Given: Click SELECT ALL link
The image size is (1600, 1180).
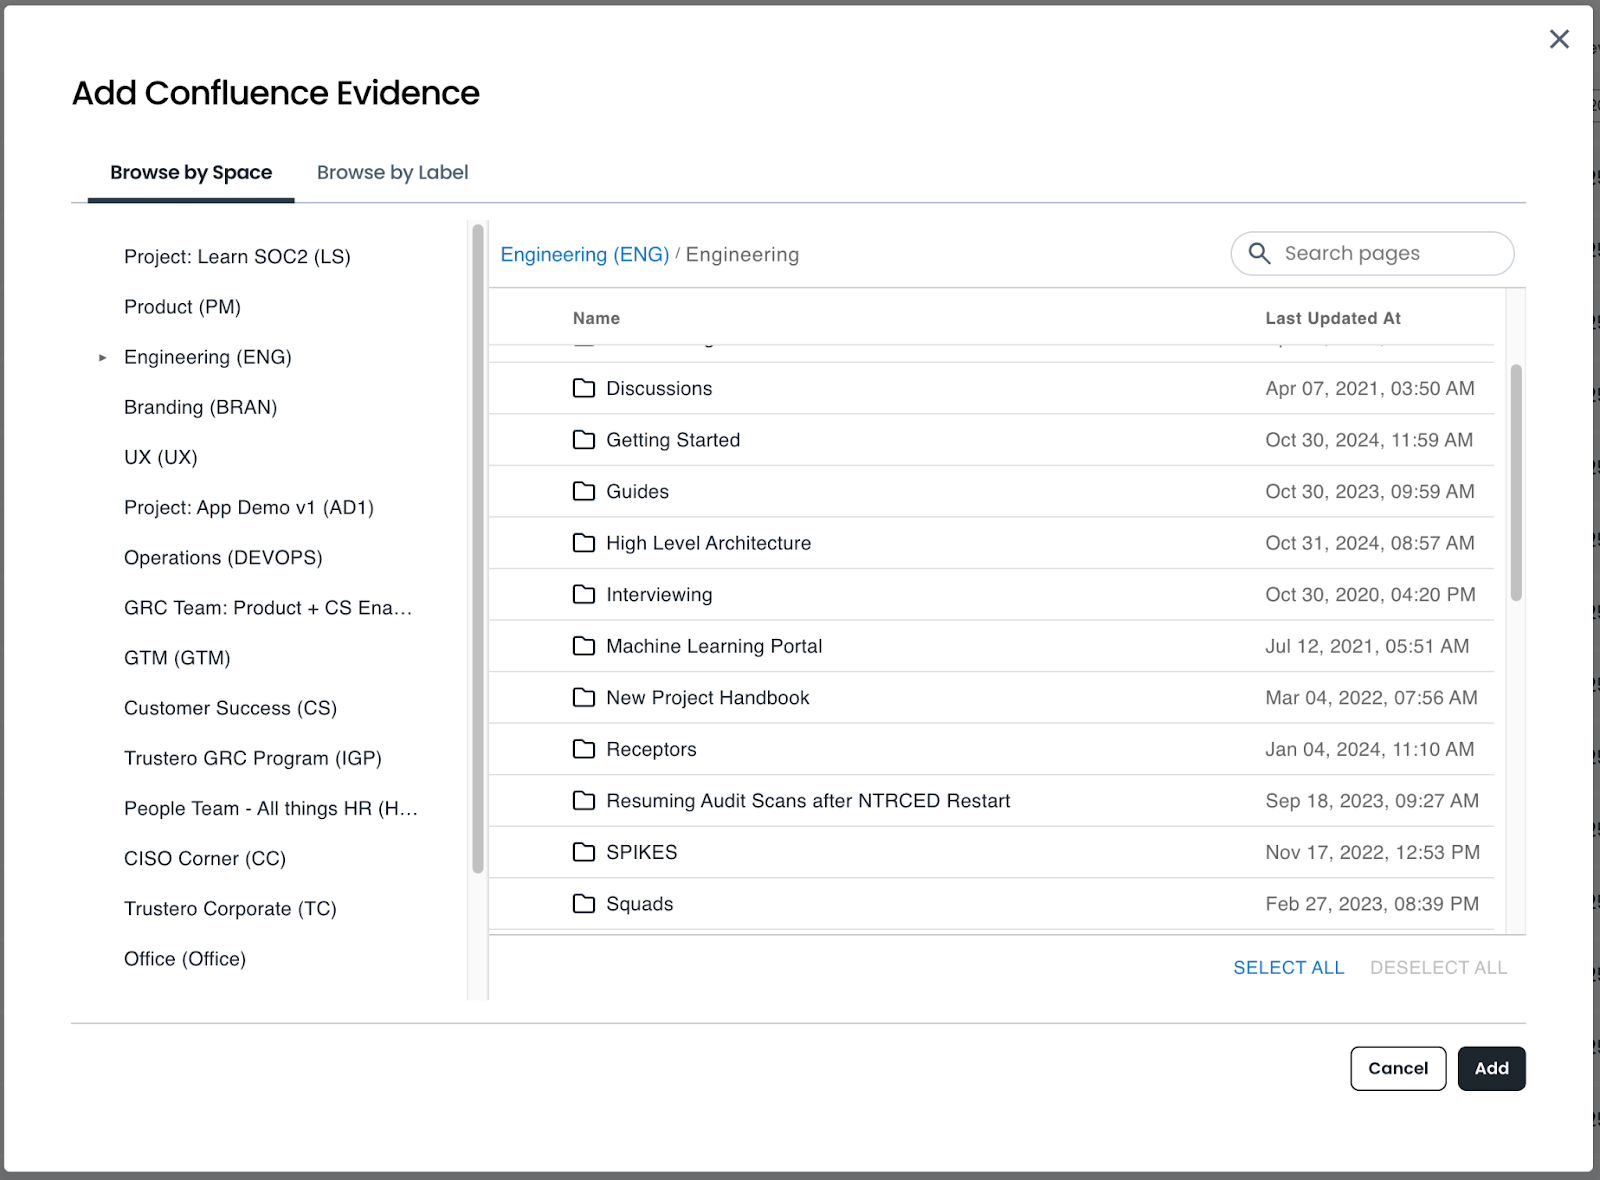Looking at the screenshot, I should [1289, 967].
